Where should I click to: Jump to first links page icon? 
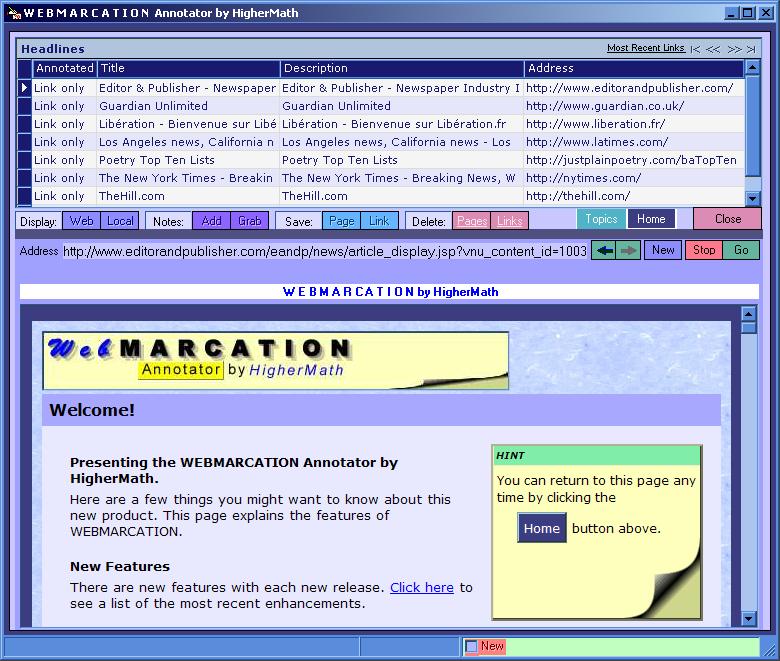pos(695,49)
